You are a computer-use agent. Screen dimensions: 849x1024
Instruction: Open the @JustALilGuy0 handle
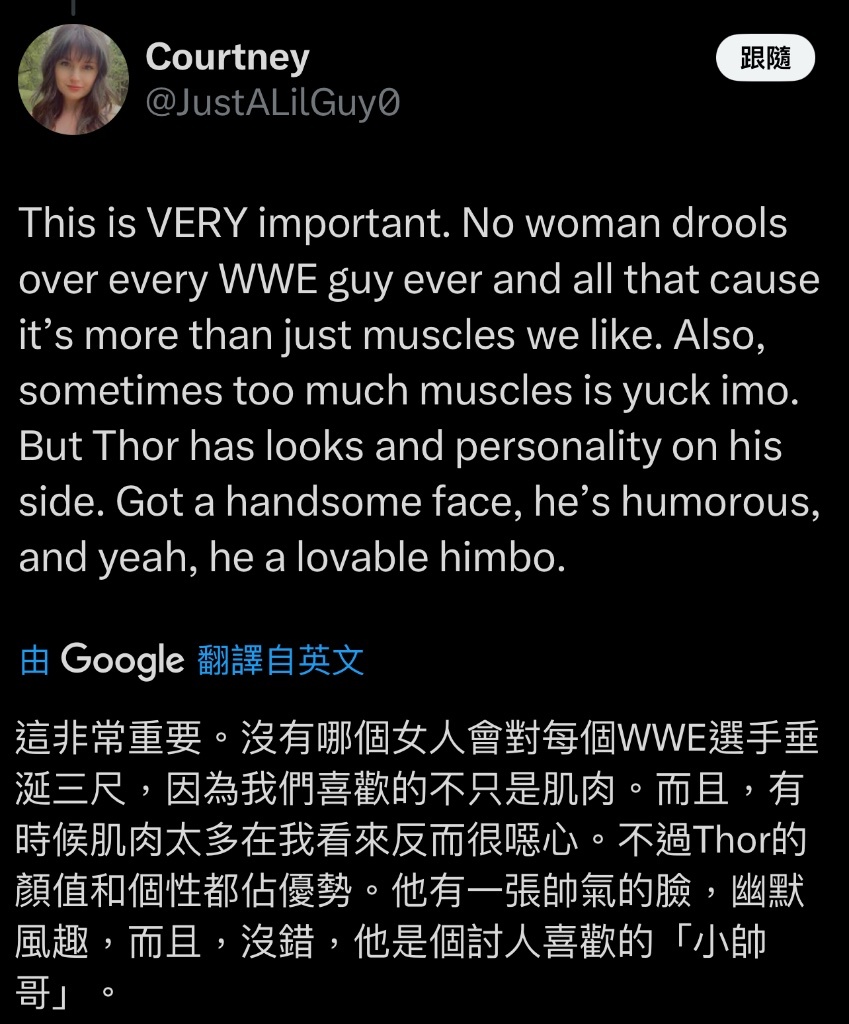tap(272, 103)
